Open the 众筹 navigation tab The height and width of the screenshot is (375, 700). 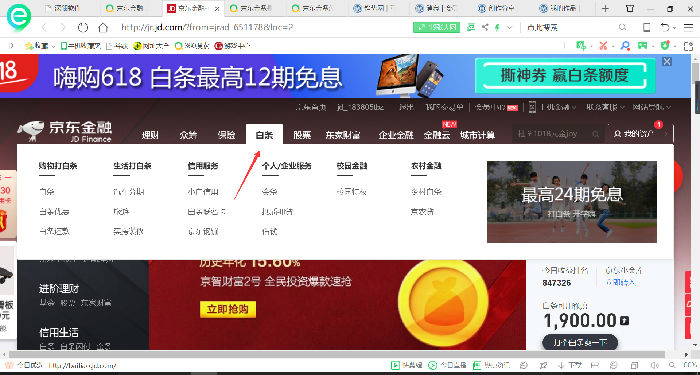(x=188, y=135)
